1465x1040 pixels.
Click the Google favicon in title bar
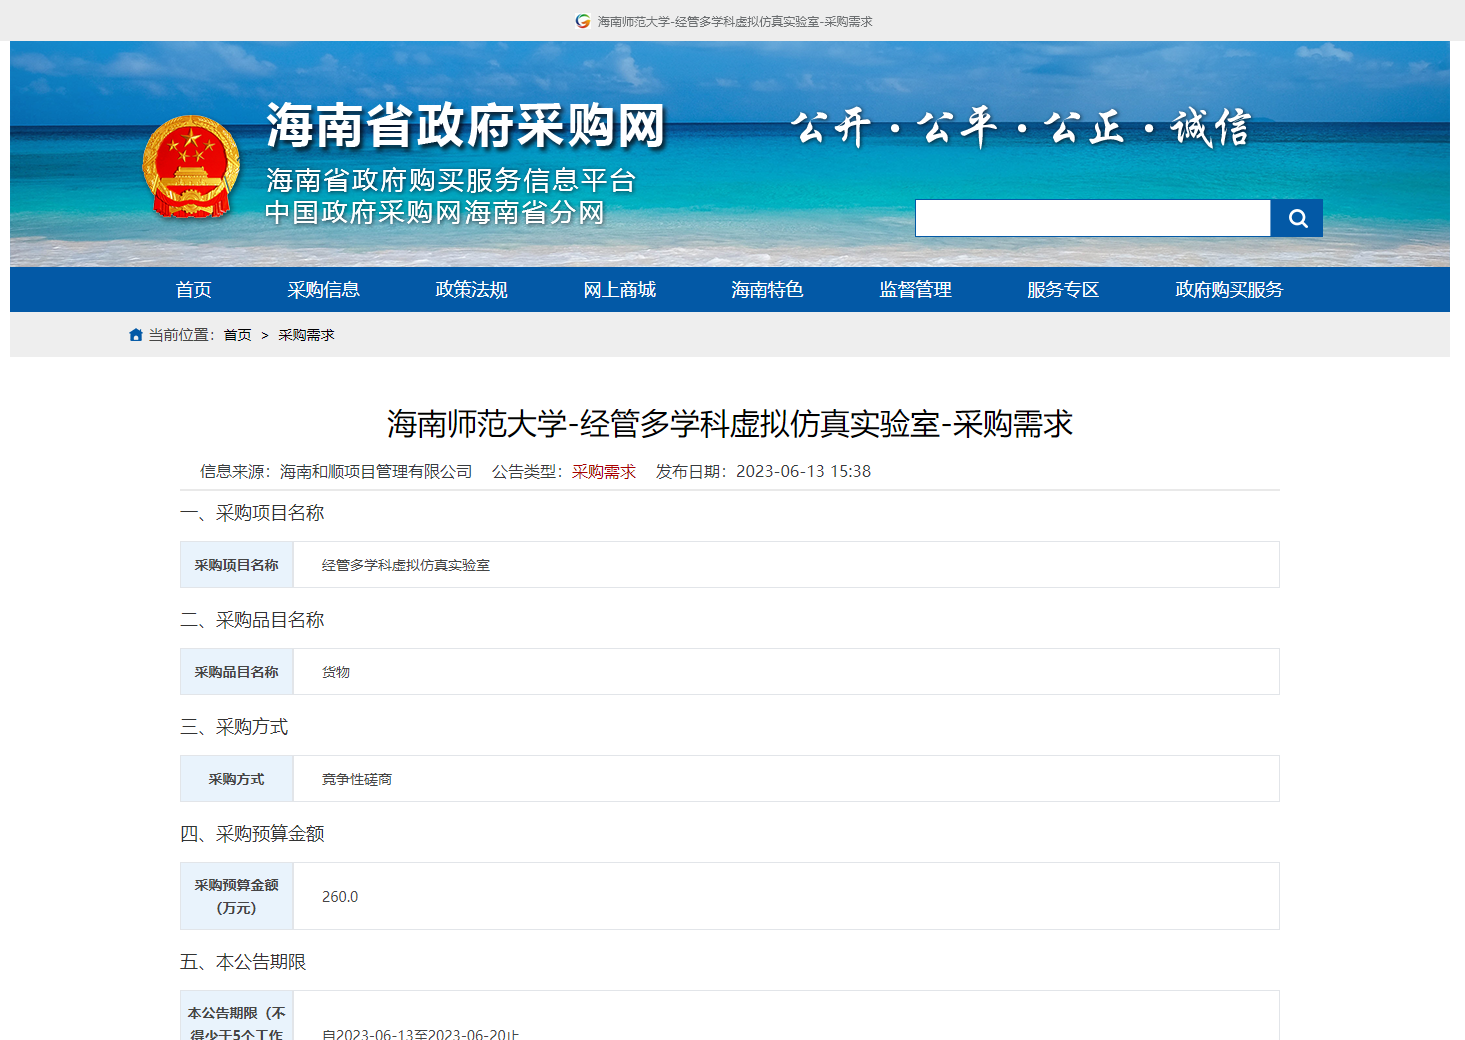point(583,21)
